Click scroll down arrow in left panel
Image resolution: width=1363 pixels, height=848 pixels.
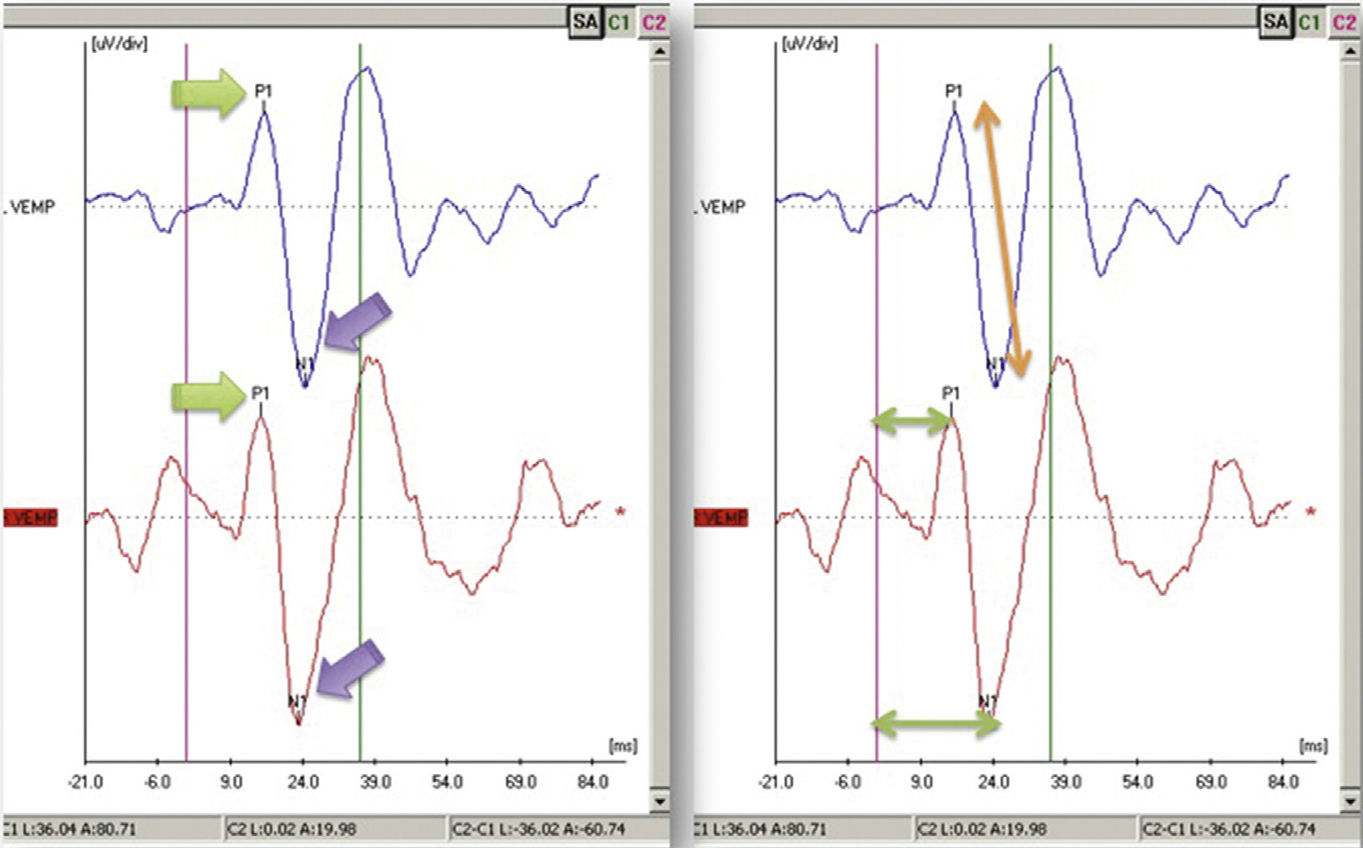coord(659,801)
